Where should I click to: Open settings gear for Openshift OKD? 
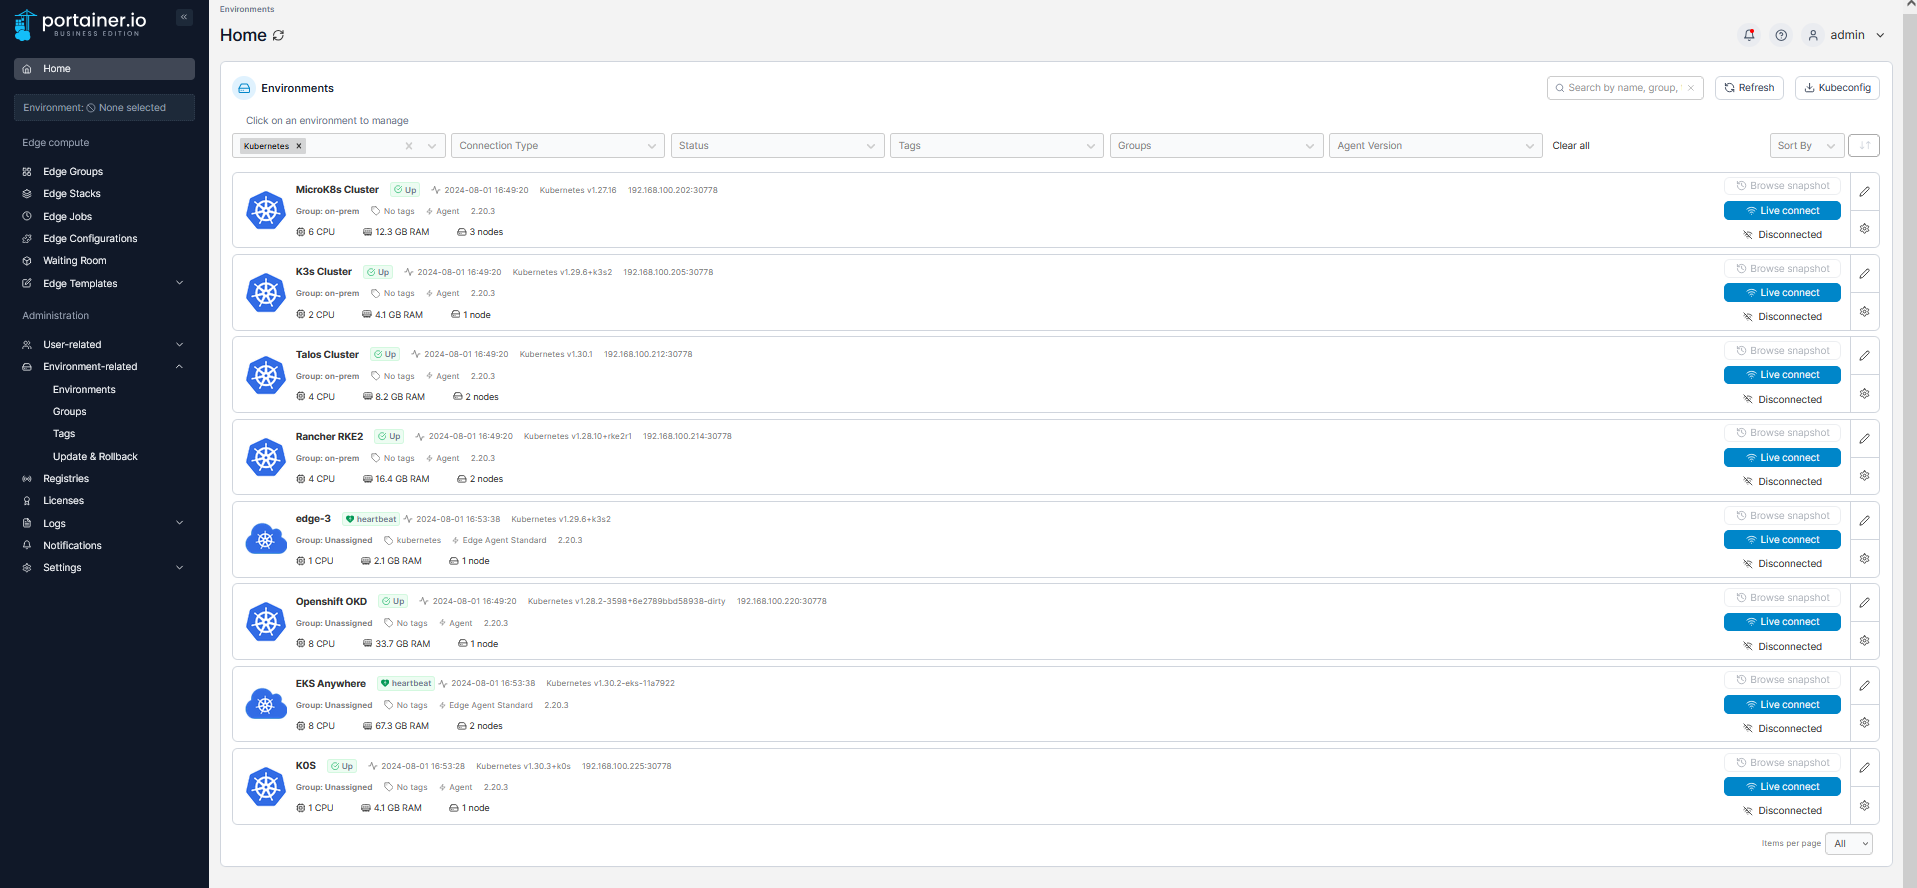pos(1864,641)
